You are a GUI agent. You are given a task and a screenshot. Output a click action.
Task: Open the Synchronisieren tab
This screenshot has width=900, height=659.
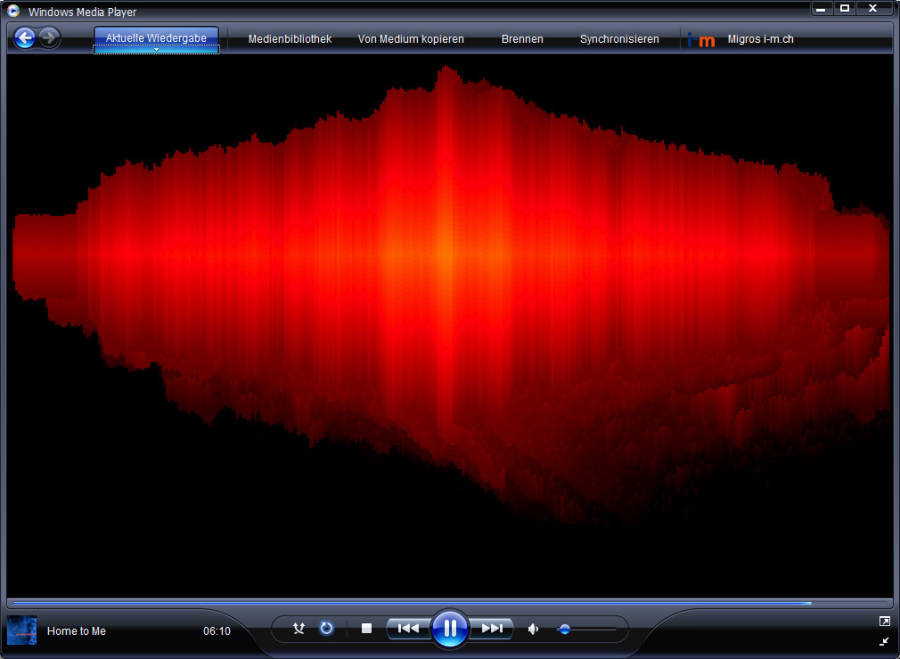click(619, 39)
